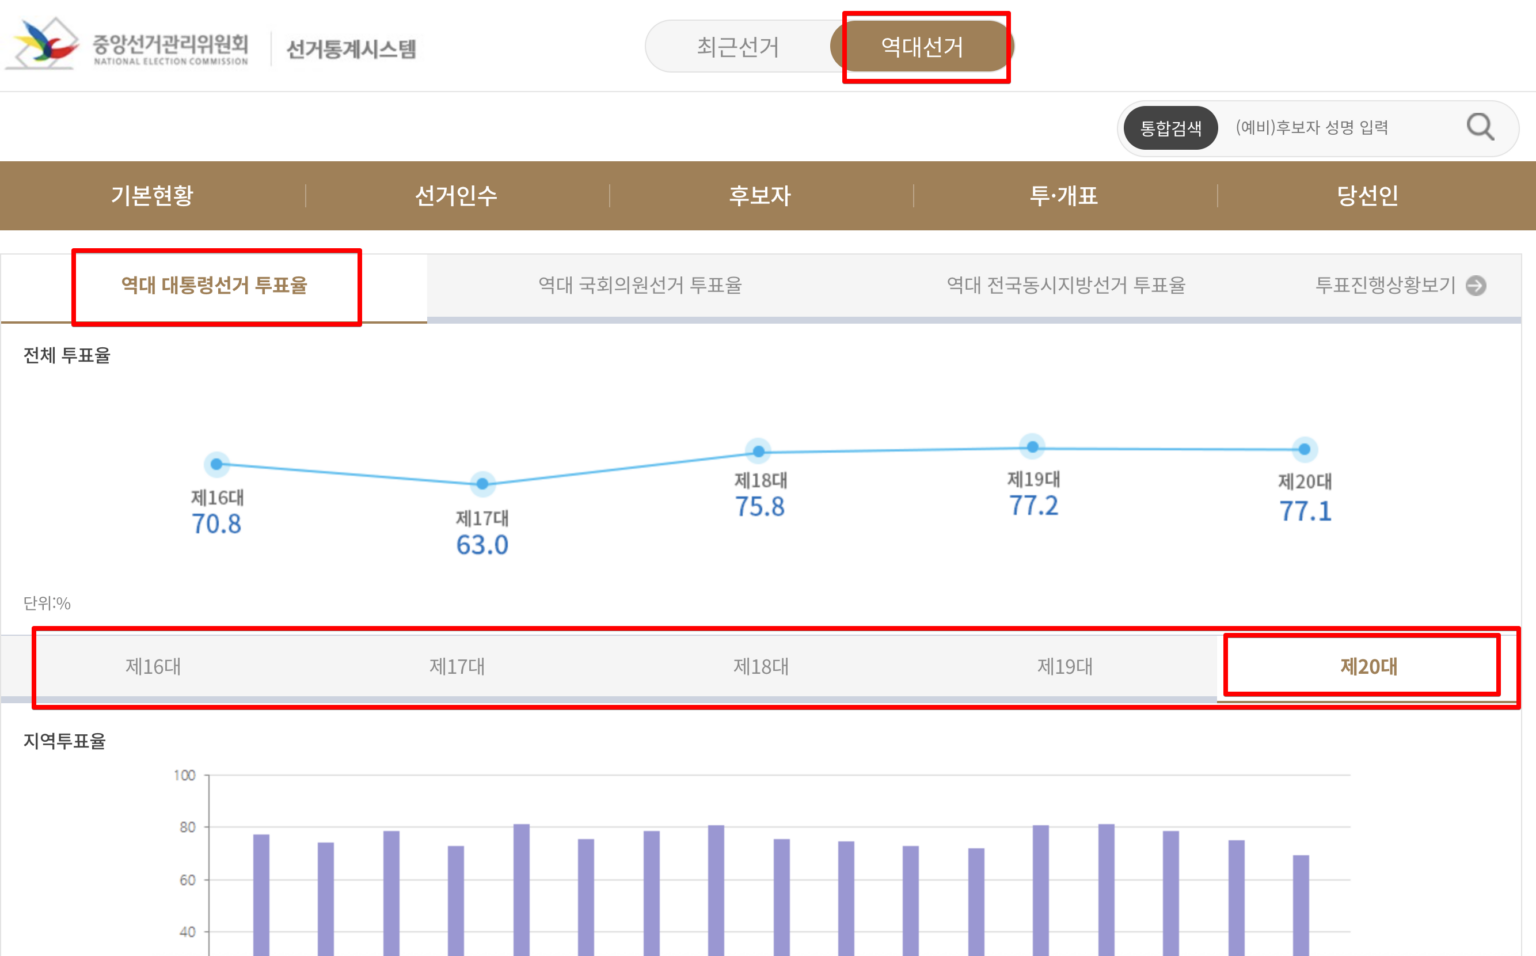
Task: Click the magnifying glass search icon
Action: click(1480, 127)
